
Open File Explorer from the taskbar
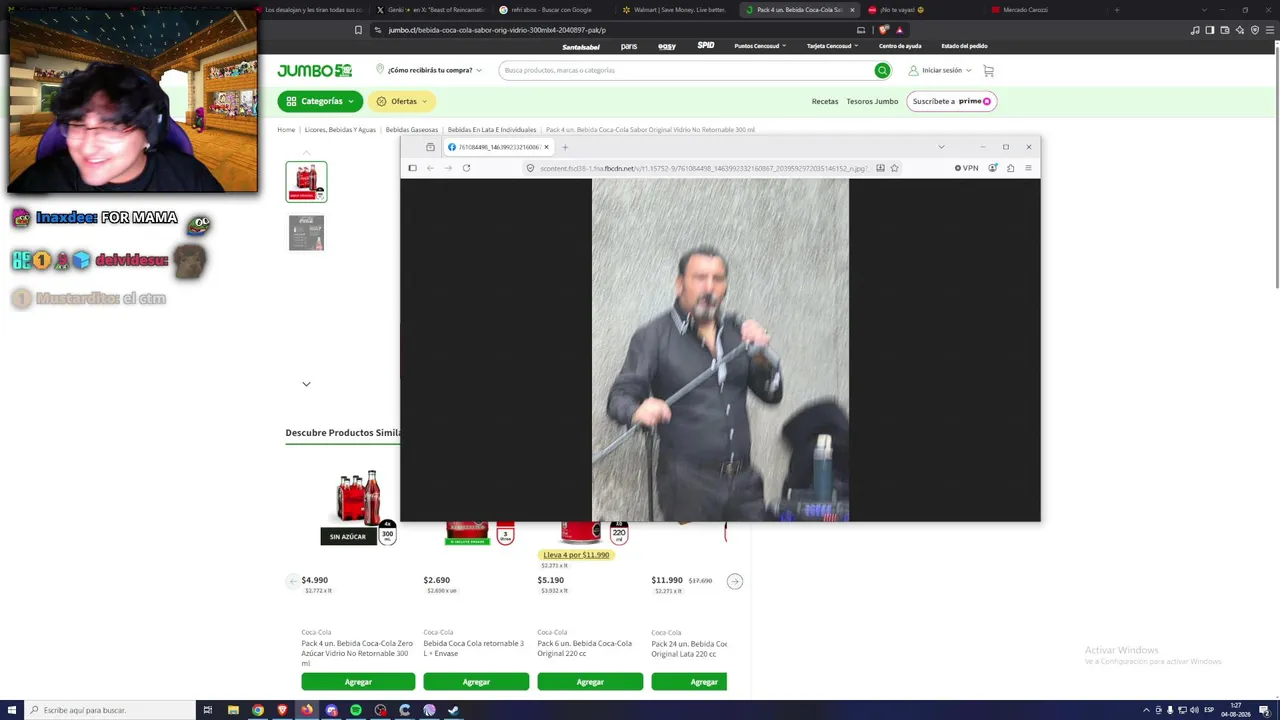(x=233, y=710)
